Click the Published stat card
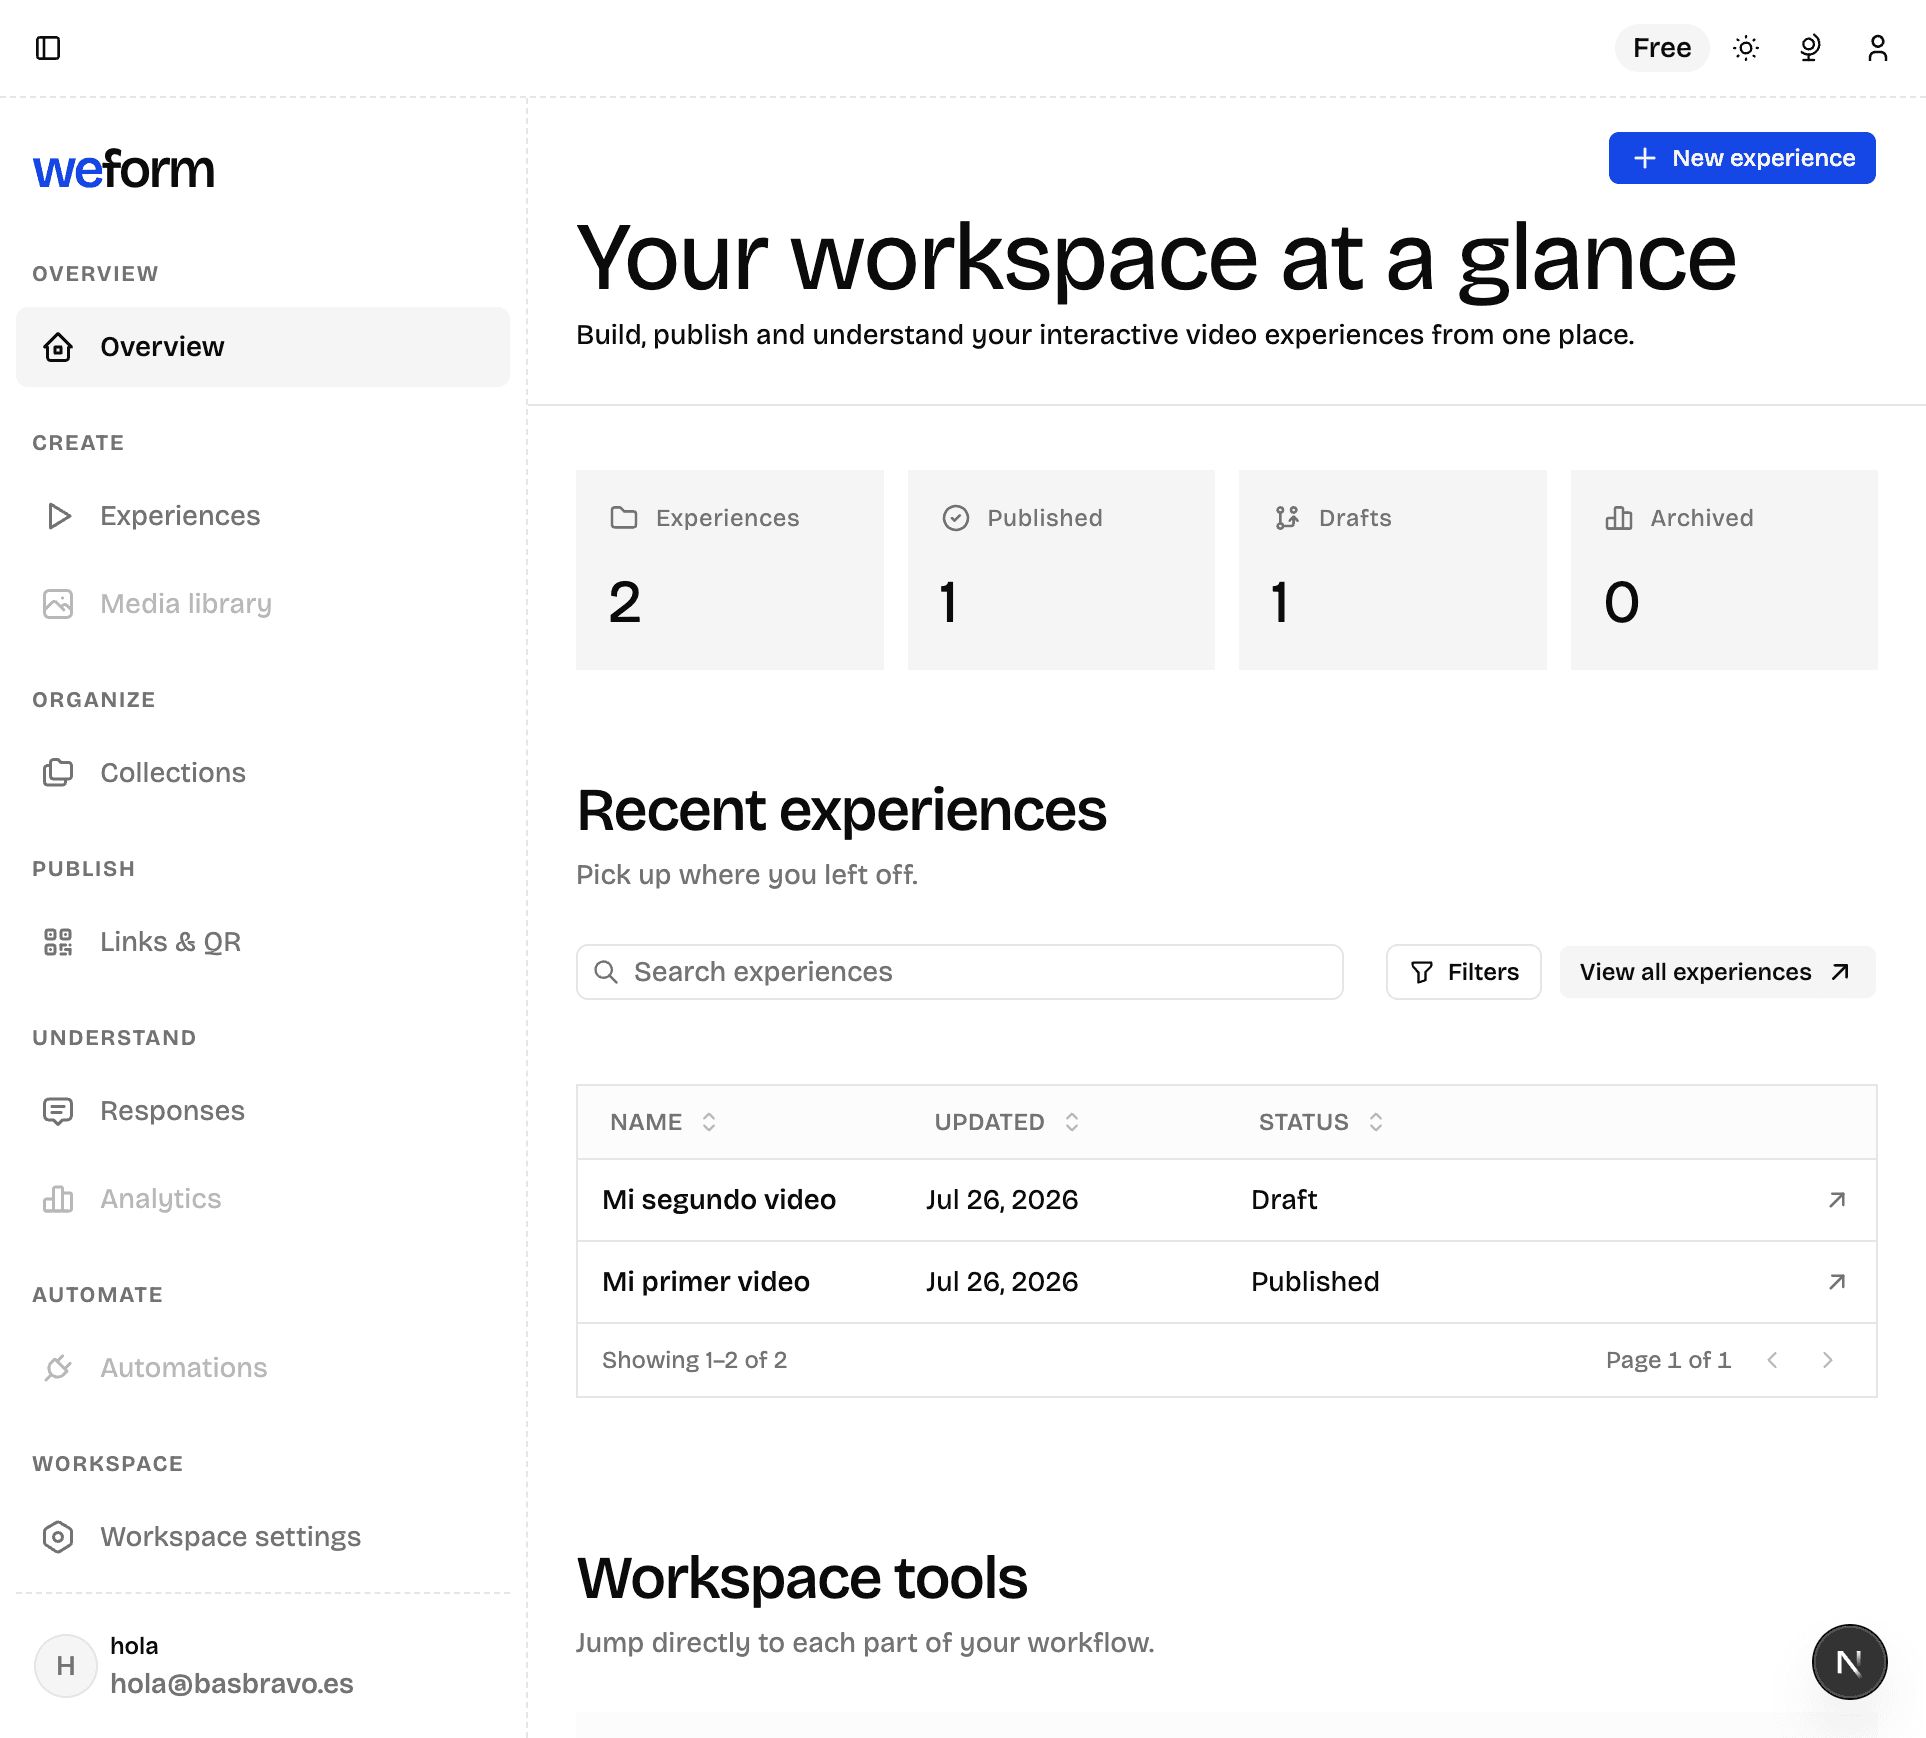Screen dimensions: 1926x1738 tap(1061, 570)
